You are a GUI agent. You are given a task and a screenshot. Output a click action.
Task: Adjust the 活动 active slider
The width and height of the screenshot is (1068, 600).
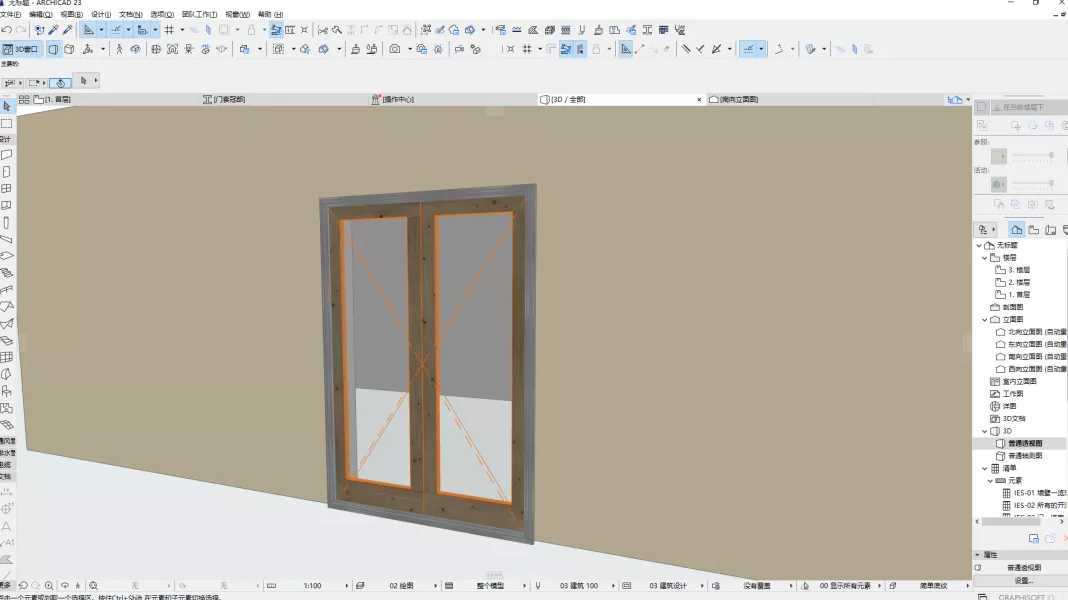click(1033, 185)
